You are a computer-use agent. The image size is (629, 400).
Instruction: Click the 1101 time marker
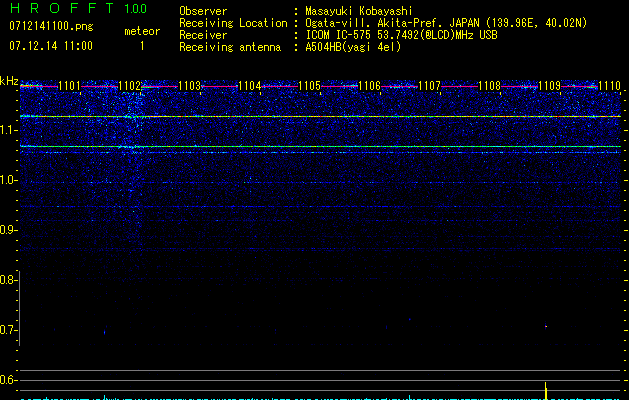(x=70, y=86)
